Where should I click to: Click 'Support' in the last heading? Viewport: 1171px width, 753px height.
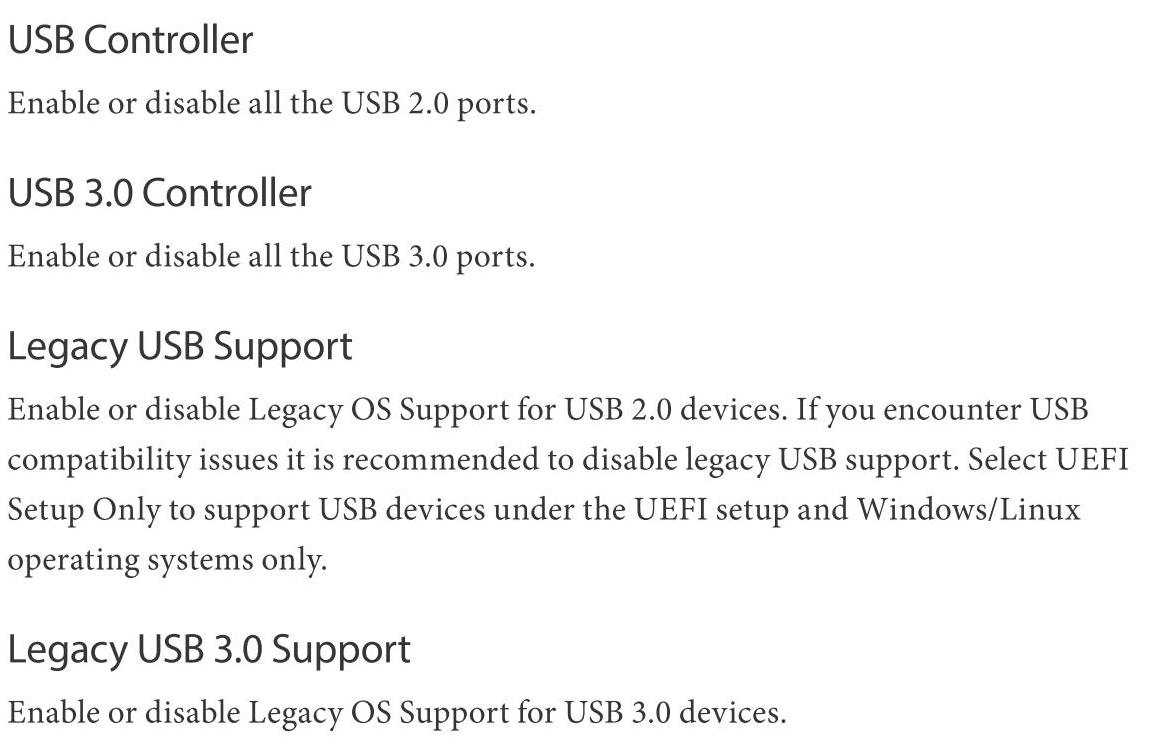[x=341, y=651]
